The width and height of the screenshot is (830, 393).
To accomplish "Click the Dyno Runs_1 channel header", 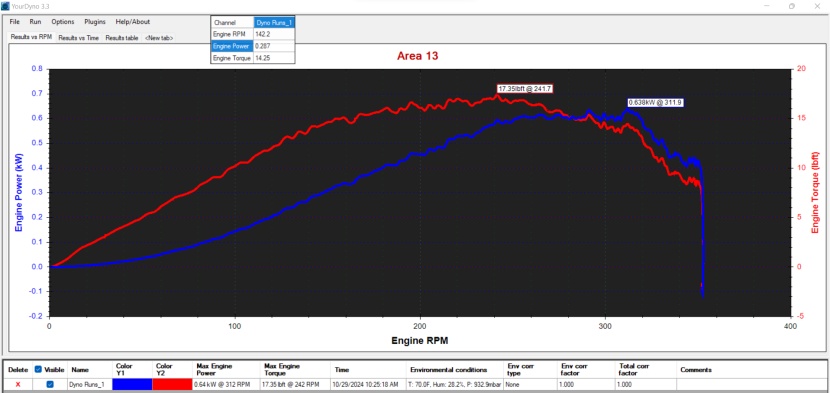I will [x=274, y=23].
